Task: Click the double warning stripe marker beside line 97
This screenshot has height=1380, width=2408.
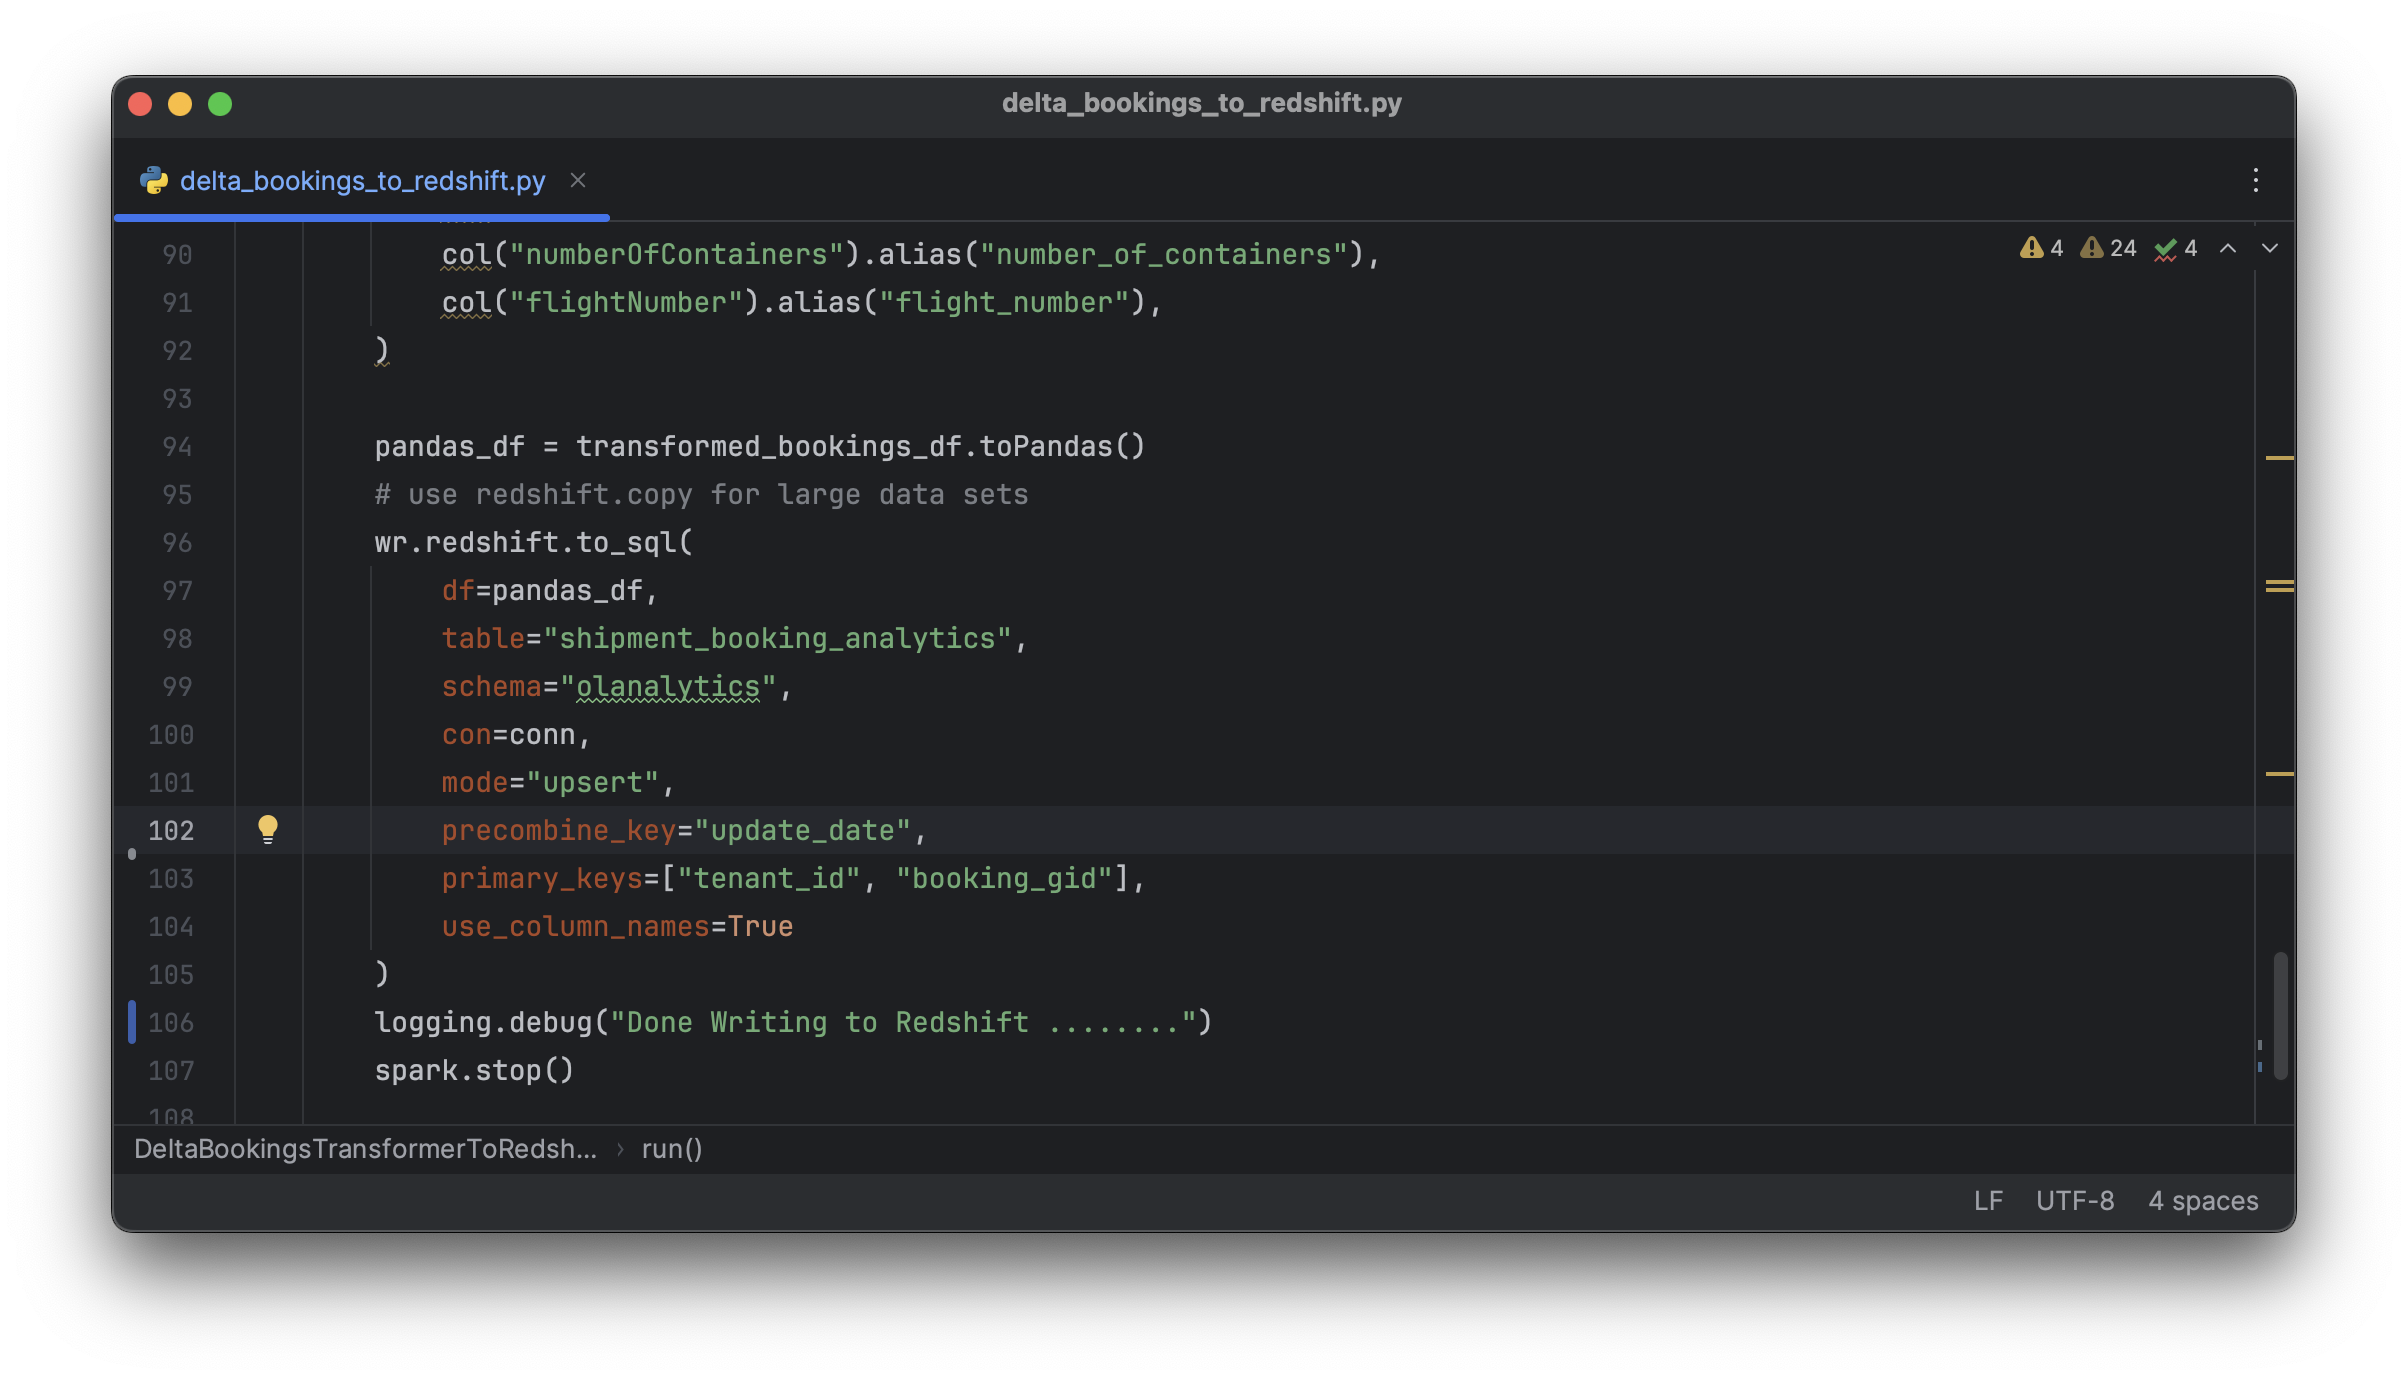Action: 2279,586
